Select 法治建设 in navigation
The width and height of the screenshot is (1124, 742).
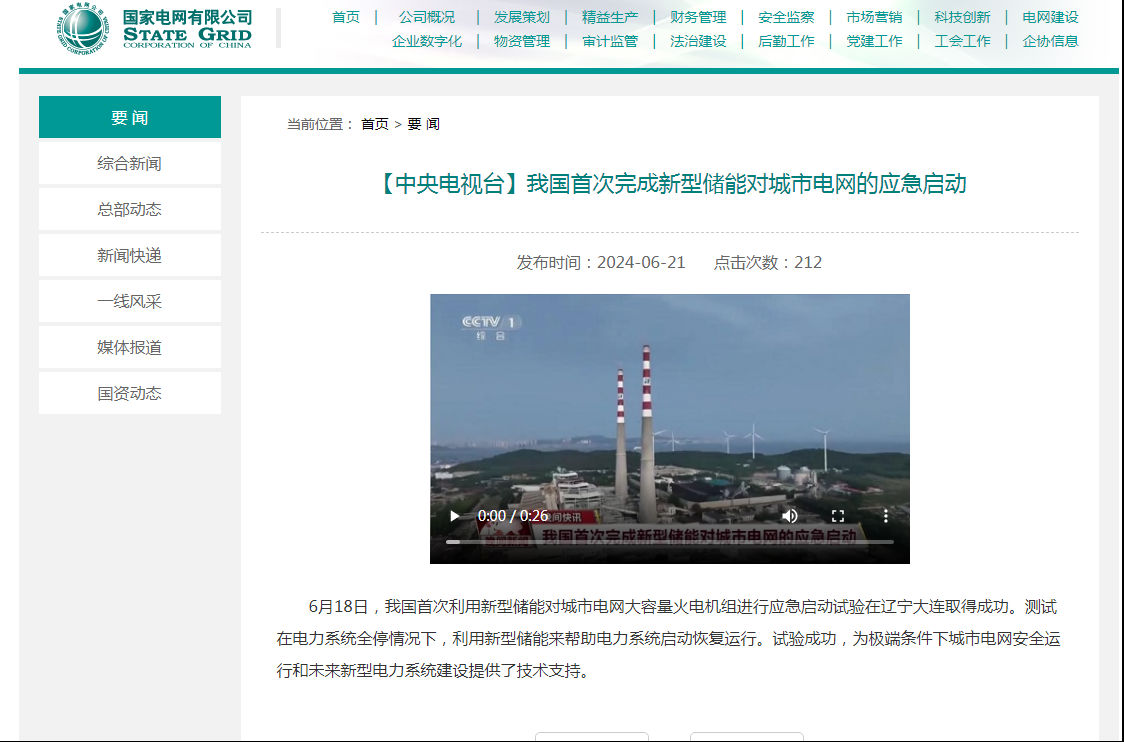coord(698,42)
